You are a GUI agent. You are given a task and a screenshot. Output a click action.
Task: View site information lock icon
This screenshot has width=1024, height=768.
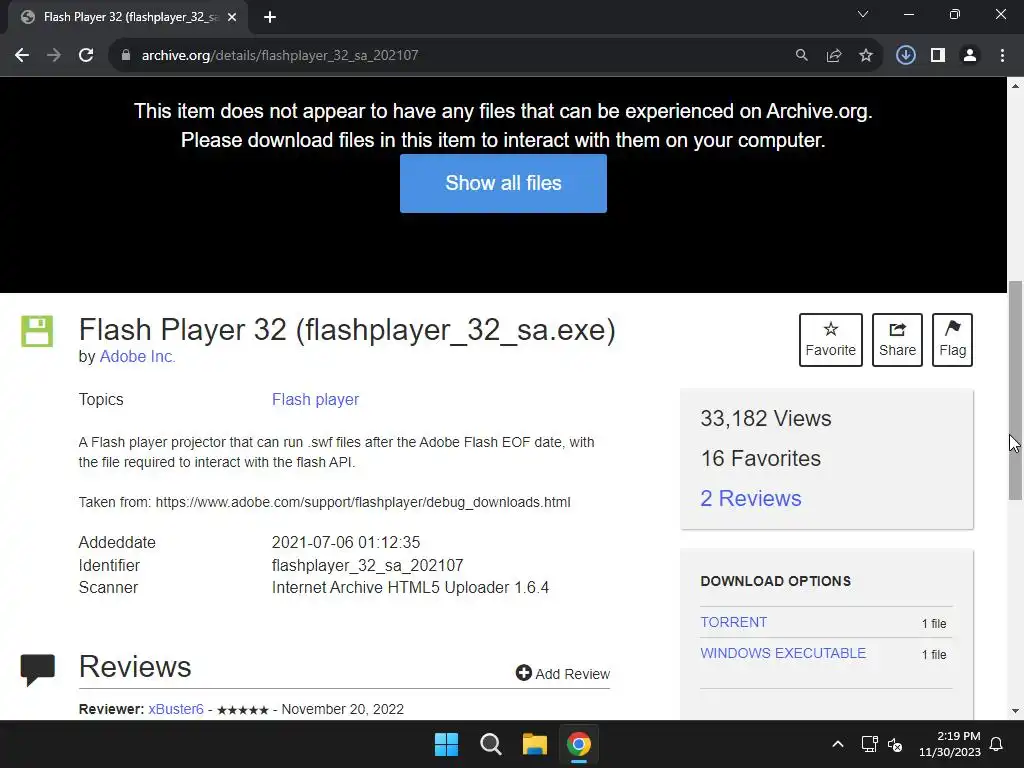[x=126, y=56]
